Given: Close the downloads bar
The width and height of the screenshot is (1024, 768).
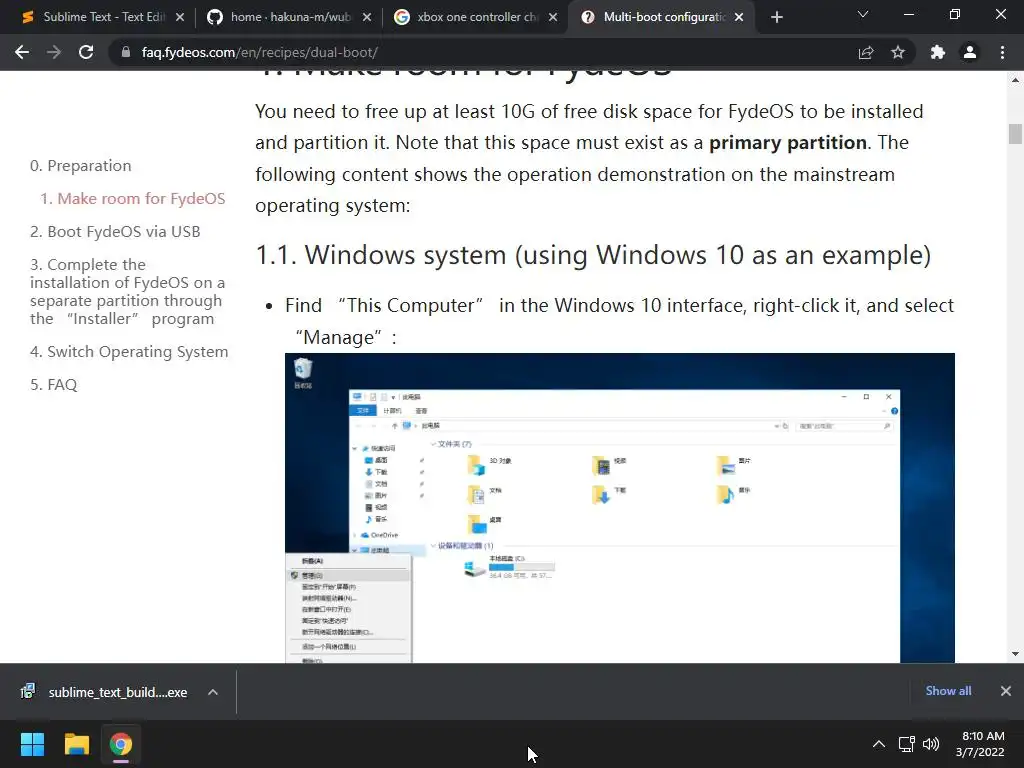Looking at the screenshot, I should click(1006, 691).
